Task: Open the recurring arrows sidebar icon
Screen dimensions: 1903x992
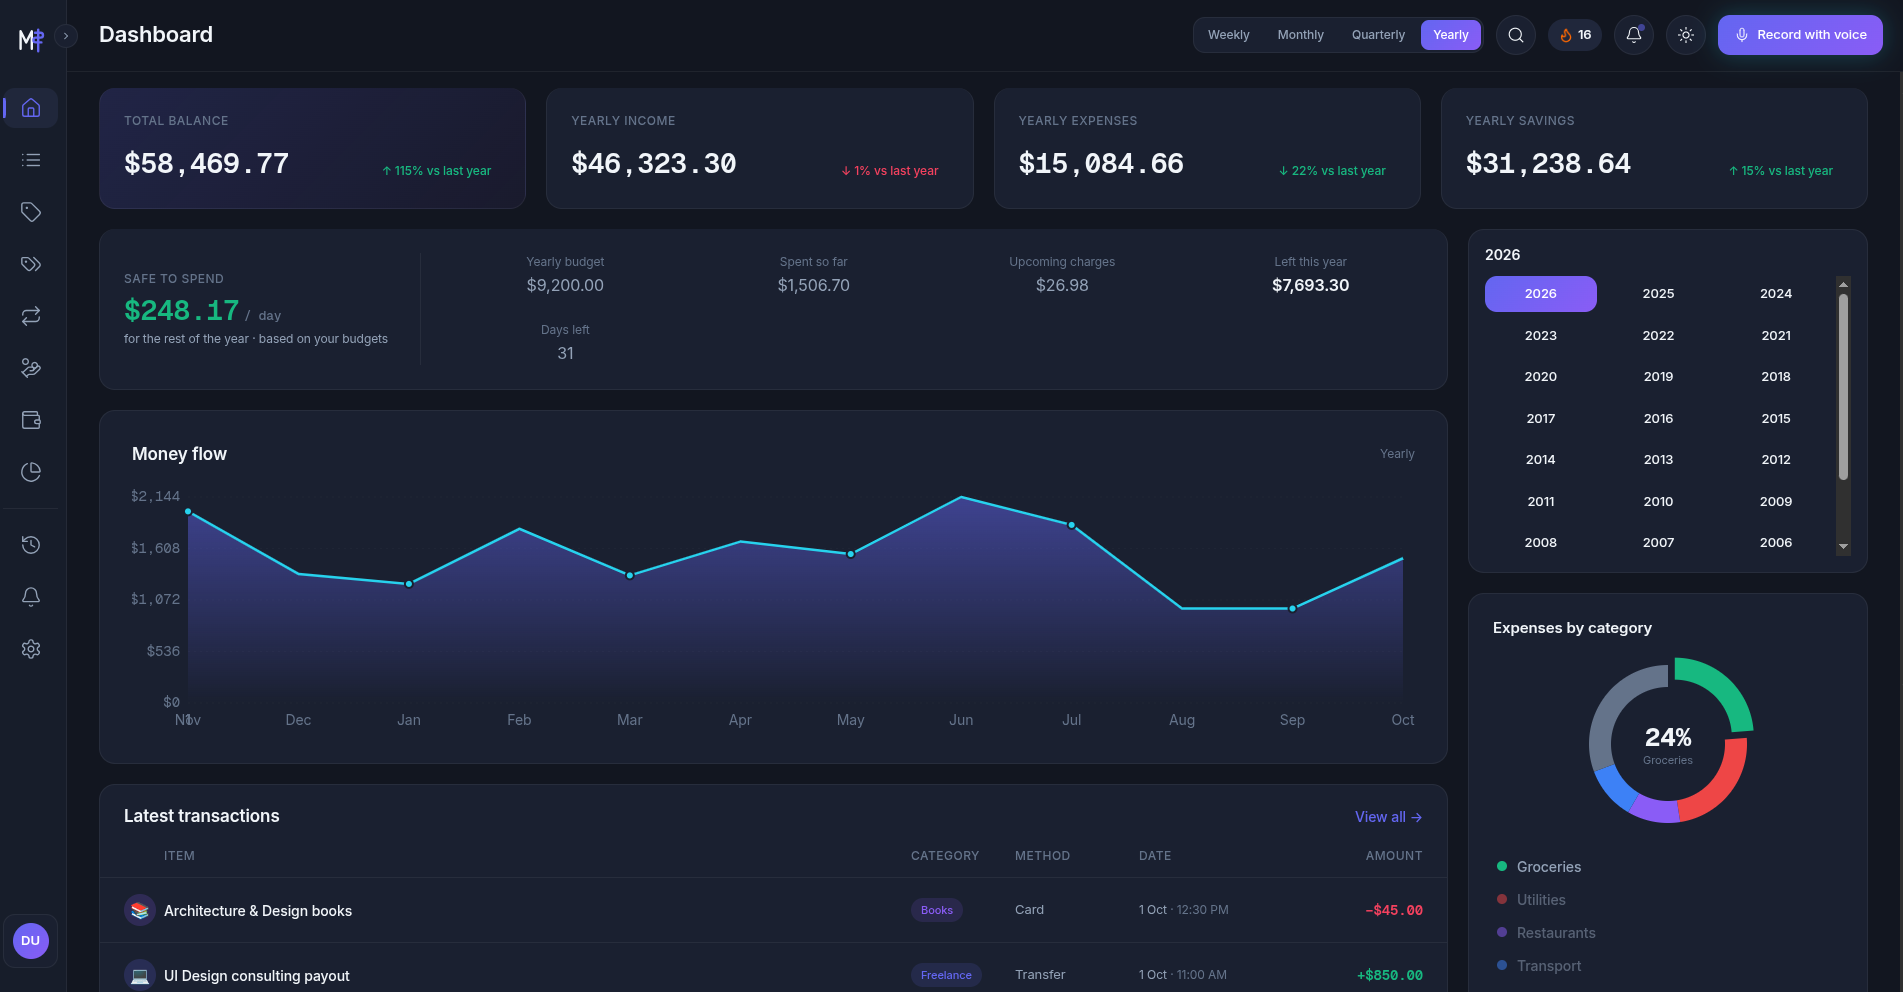Action: tap(31, 316)
